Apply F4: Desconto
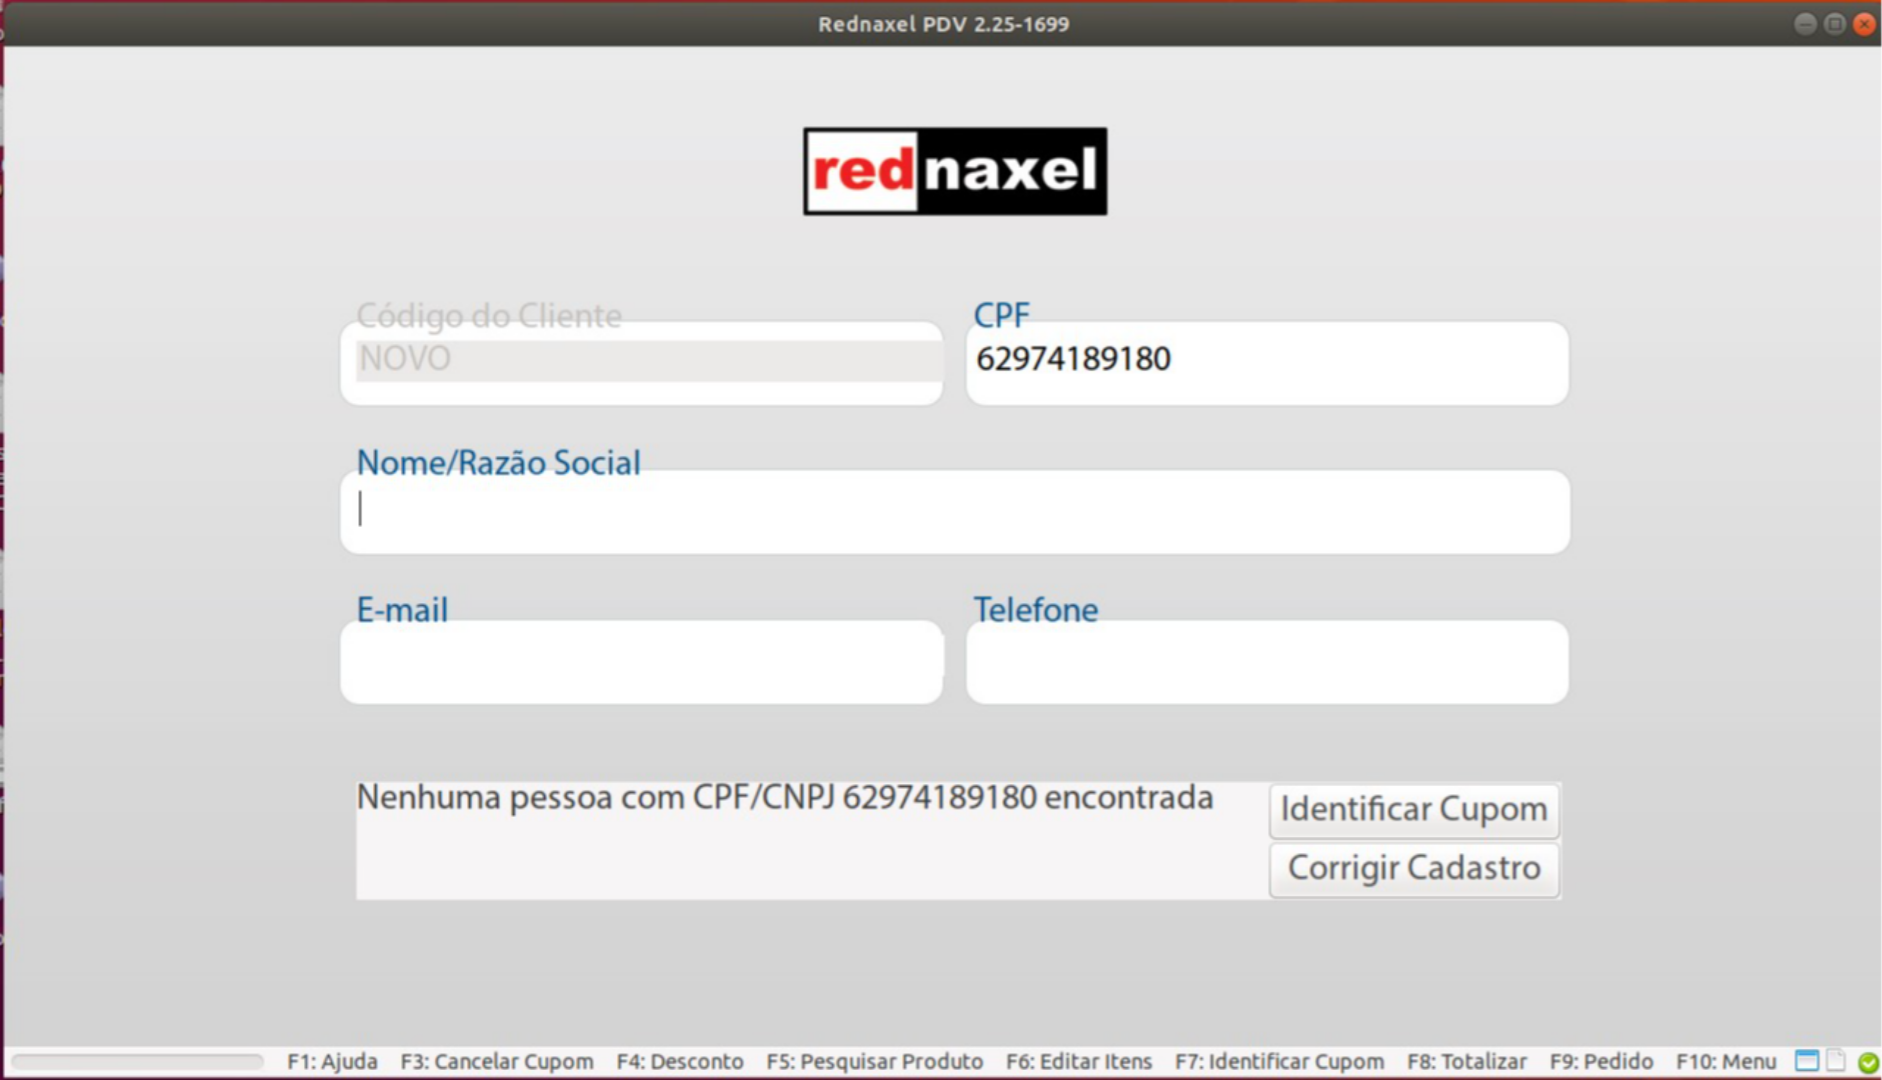The image size is (1882, 1080). 681,1061
